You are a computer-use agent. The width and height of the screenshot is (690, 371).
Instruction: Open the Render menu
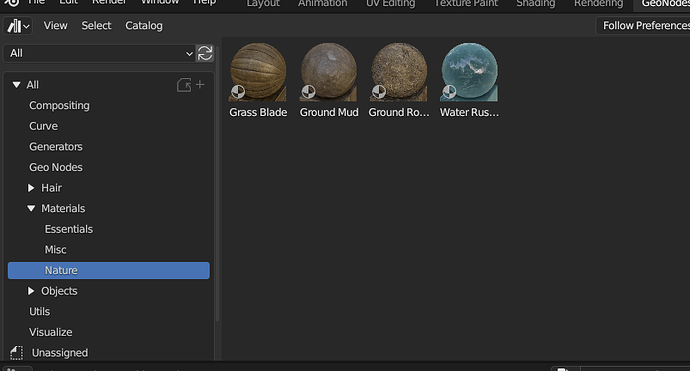tap(109, 3)
